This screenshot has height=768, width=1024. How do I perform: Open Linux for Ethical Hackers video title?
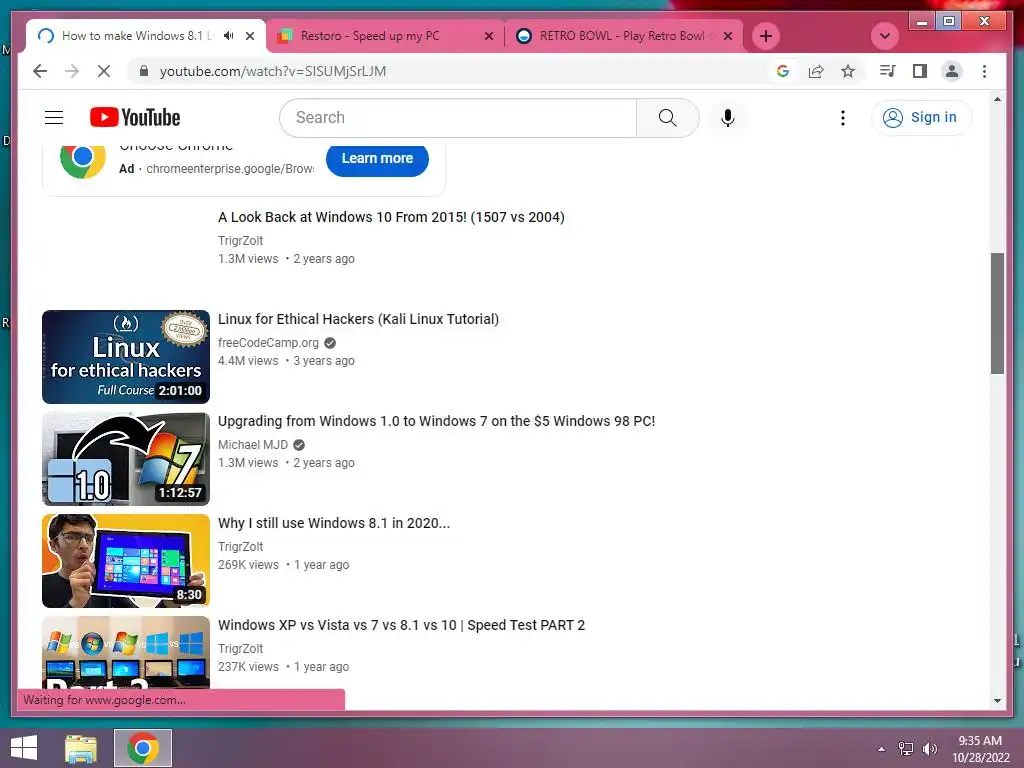(358, 319)
